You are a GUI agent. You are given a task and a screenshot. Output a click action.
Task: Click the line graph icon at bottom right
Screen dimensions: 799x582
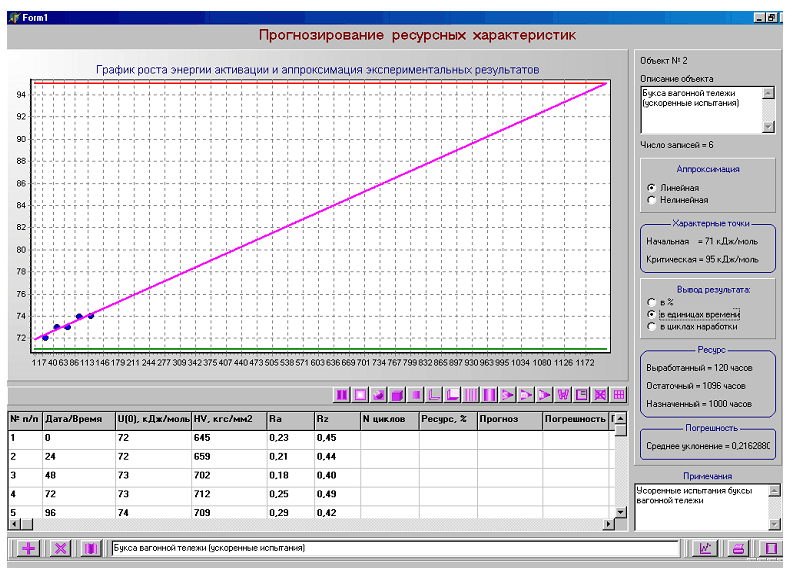point(705,548)
